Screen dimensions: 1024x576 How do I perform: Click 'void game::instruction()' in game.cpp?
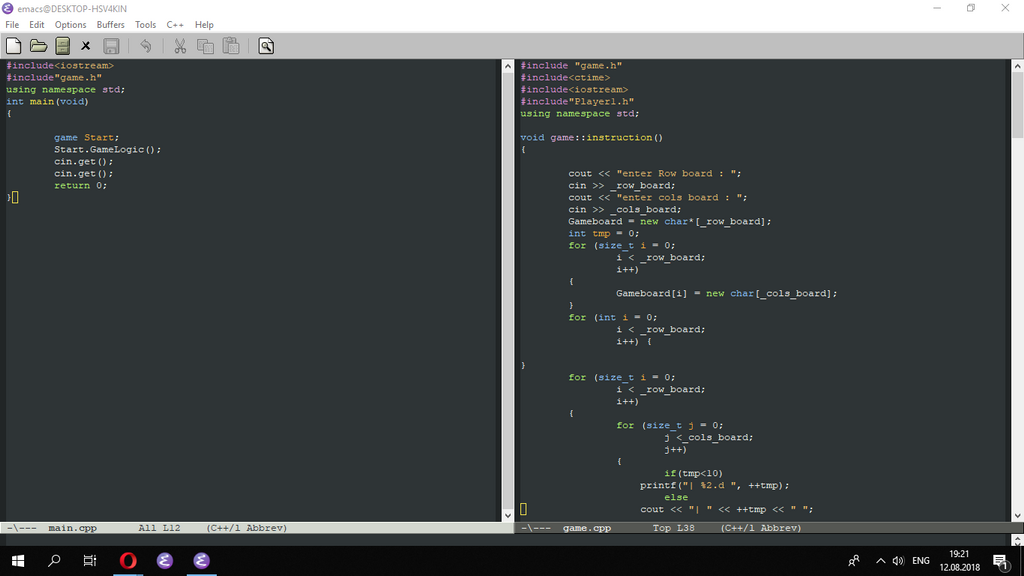click(x=592, y=138)
